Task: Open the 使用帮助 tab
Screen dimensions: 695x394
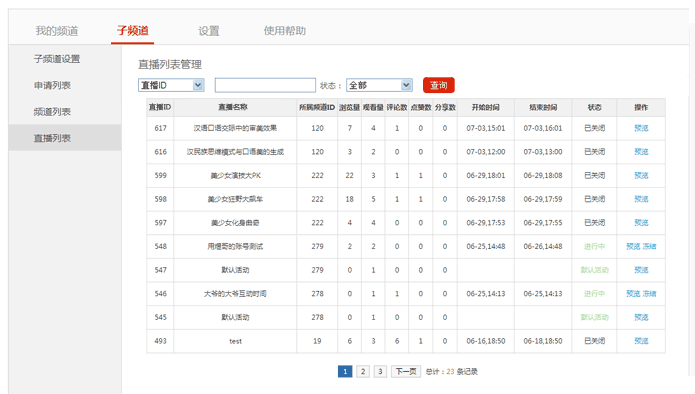Action: tap(285, 31)
